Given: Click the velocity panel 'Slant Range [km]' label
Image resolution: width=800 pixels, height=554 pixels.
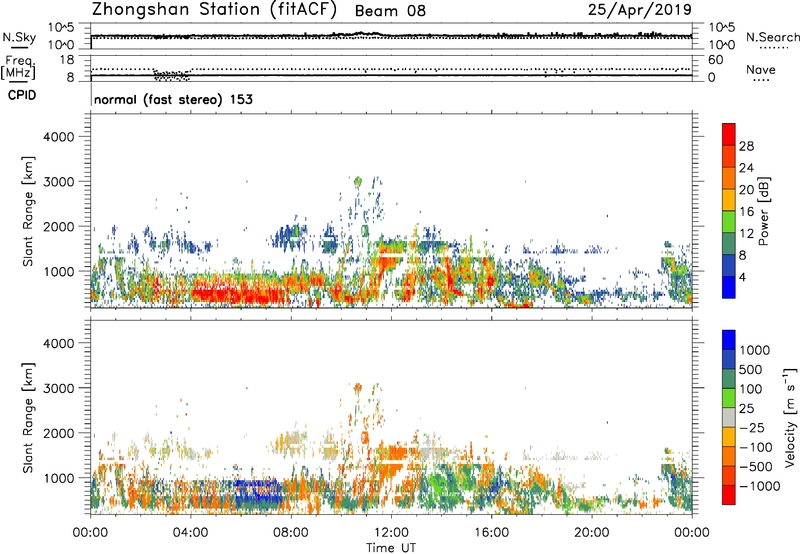Looking at the screenshot, I should (x=28, y=418).
